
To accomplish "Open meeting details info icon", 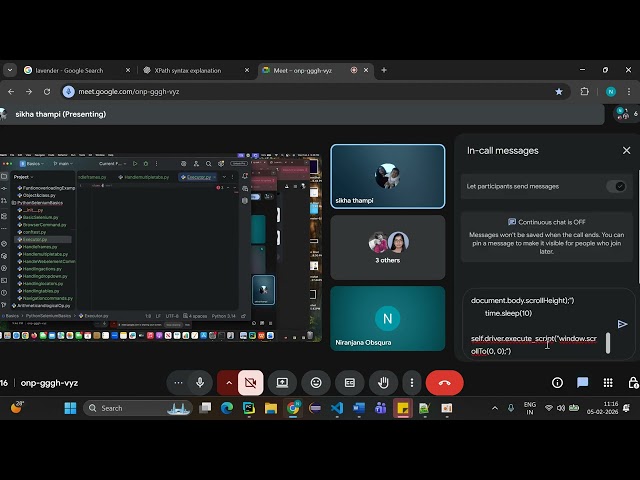I will click(557, 382).
